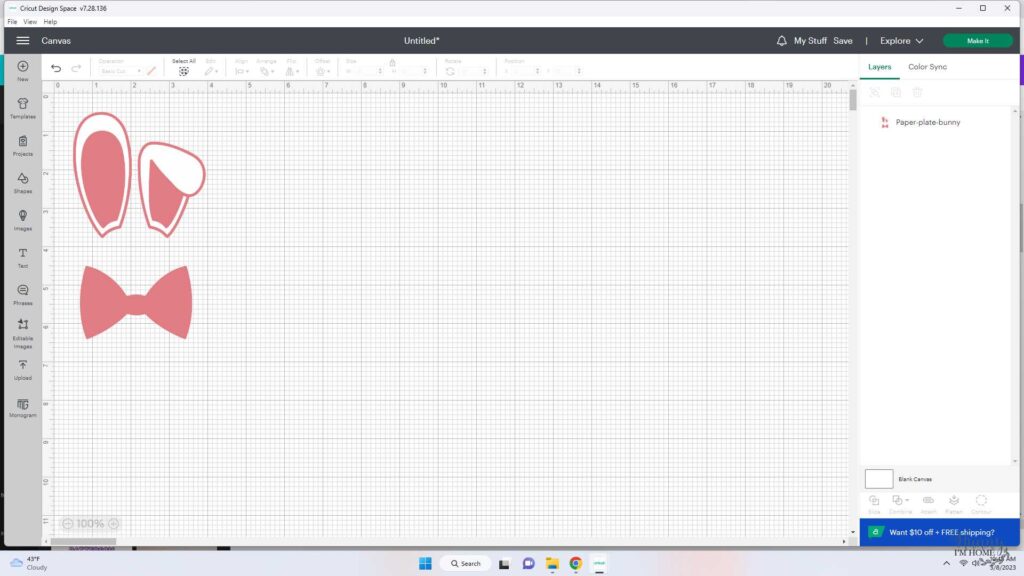This screenshot has height=576, width=1024.
Task: Click the operation pen color swatch
Action: click(x=152, y=71)
